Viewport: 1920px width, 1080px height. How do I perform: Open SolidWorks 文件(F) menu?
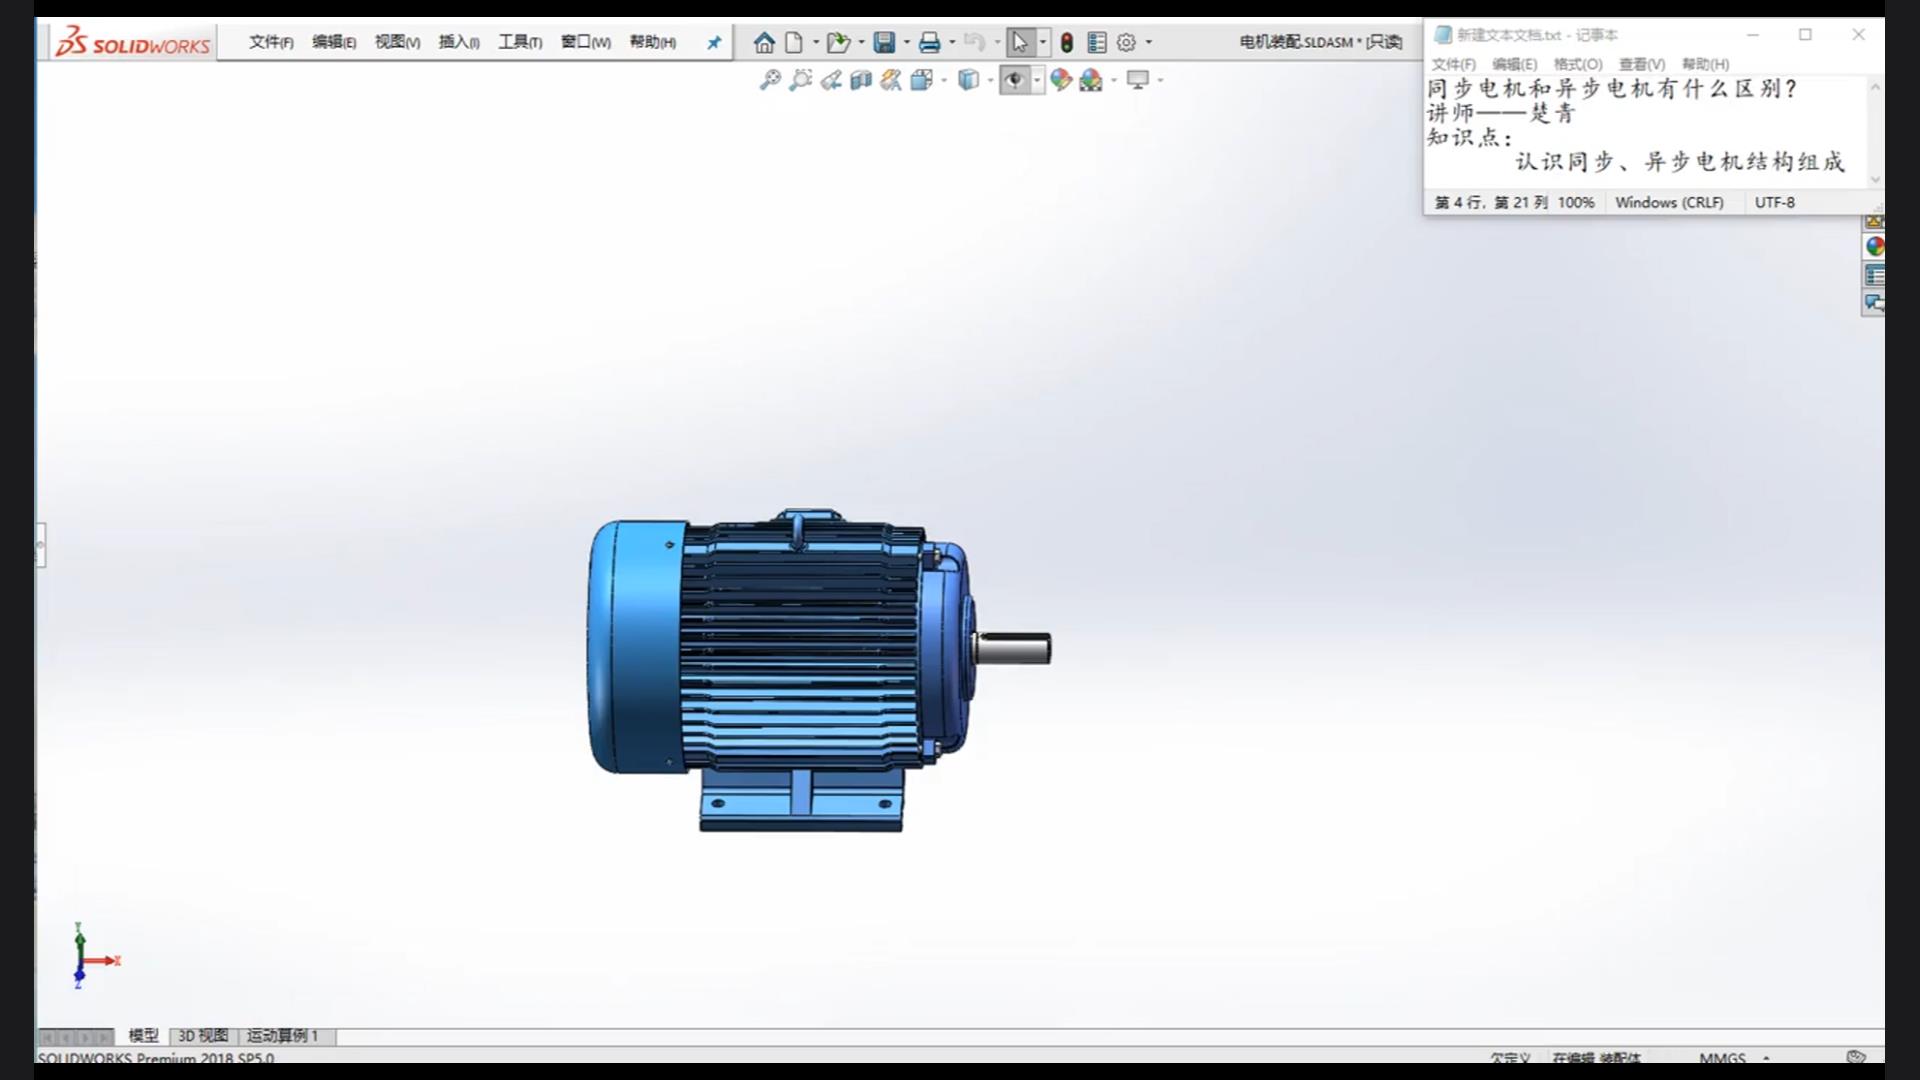271,42
